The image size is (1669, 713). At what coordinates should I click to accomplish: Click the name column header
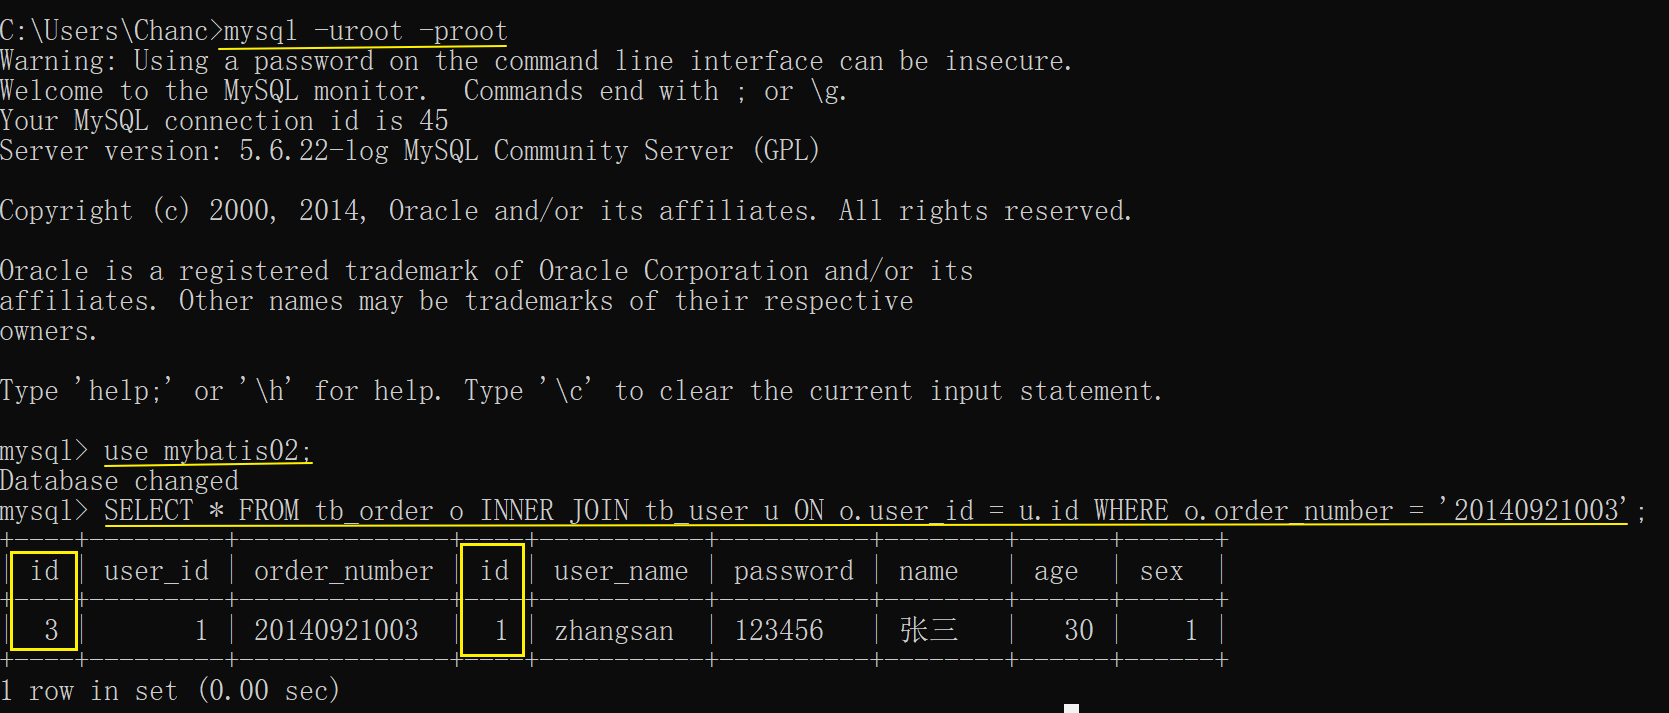coord(927,571)
